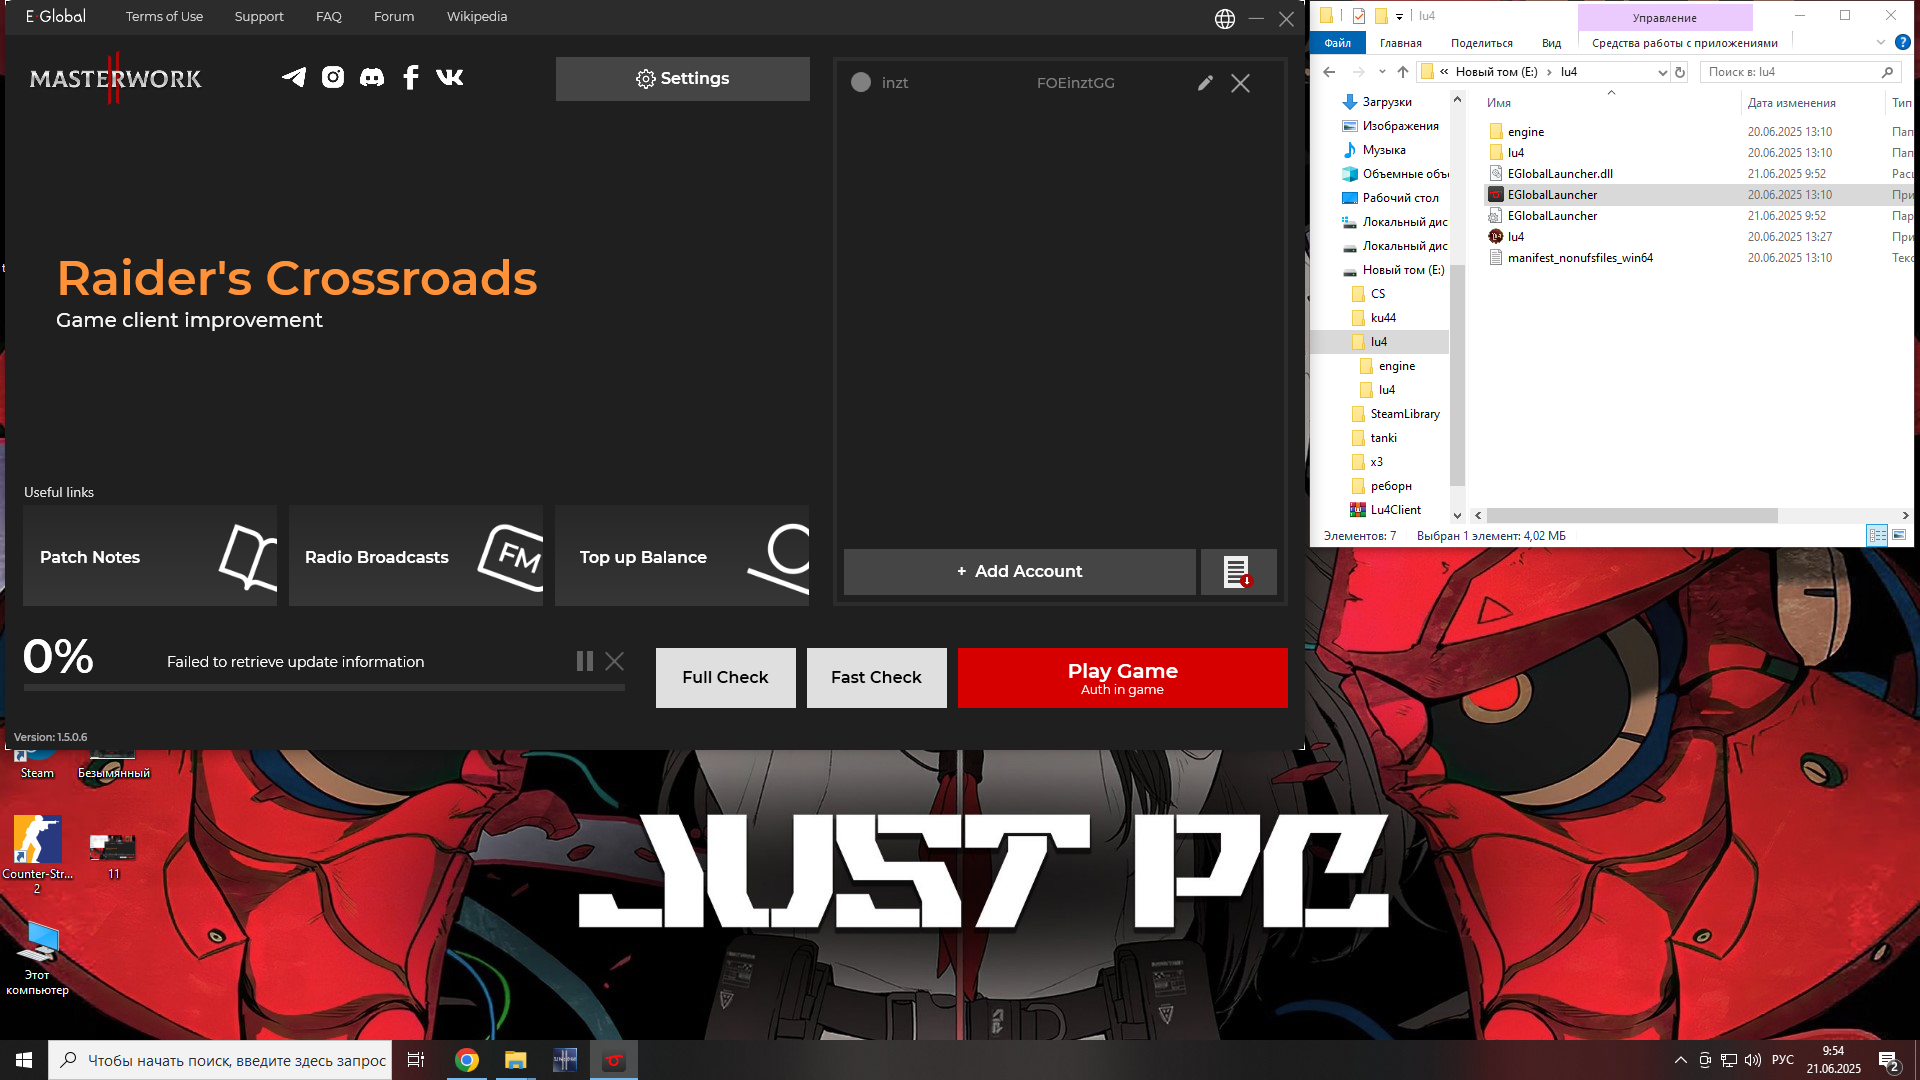
Task: Open Chrome from the taskbar
Action: coord(467,1060)
